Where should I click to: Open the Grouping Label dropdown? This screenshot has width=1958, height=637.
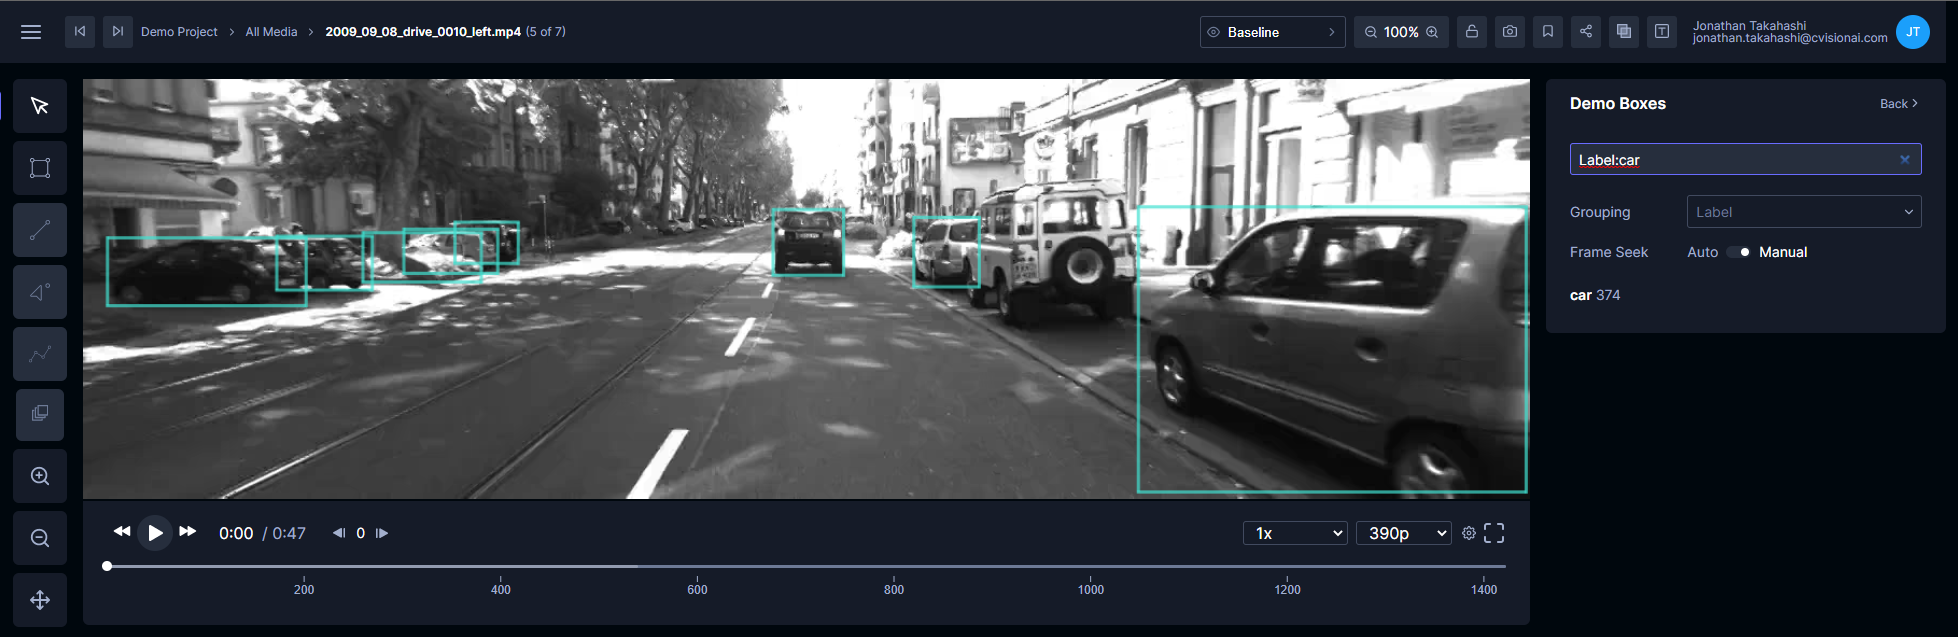1804,212
